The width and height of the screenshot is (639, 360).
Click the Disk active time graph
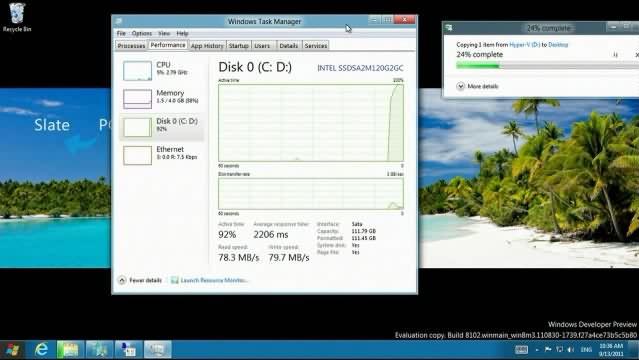pyautogui.click(x=311, y=123)
